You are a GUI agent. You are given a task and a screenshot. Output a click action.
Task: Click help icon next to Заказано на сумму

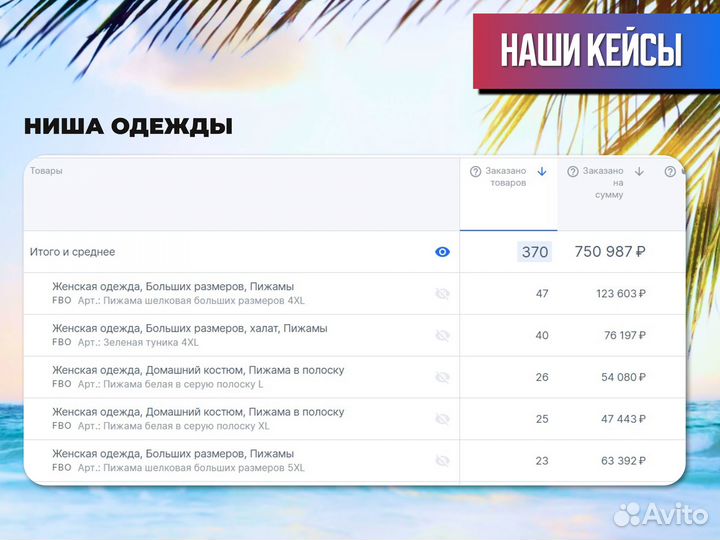(x=573, y=172)
